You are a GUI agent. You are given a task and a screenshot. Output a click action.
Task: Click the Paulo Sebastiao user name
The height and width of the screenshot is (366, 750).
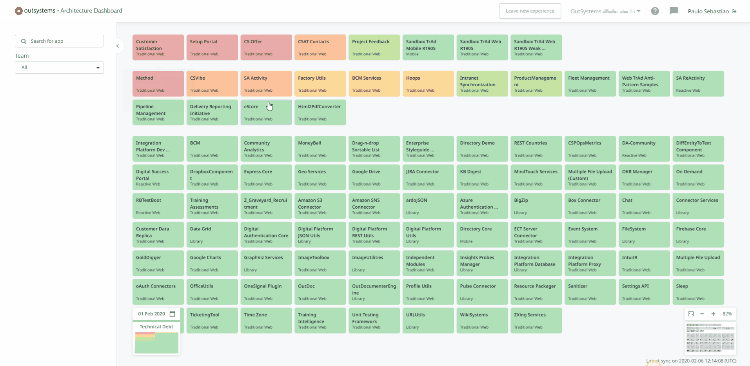point(708,11)
